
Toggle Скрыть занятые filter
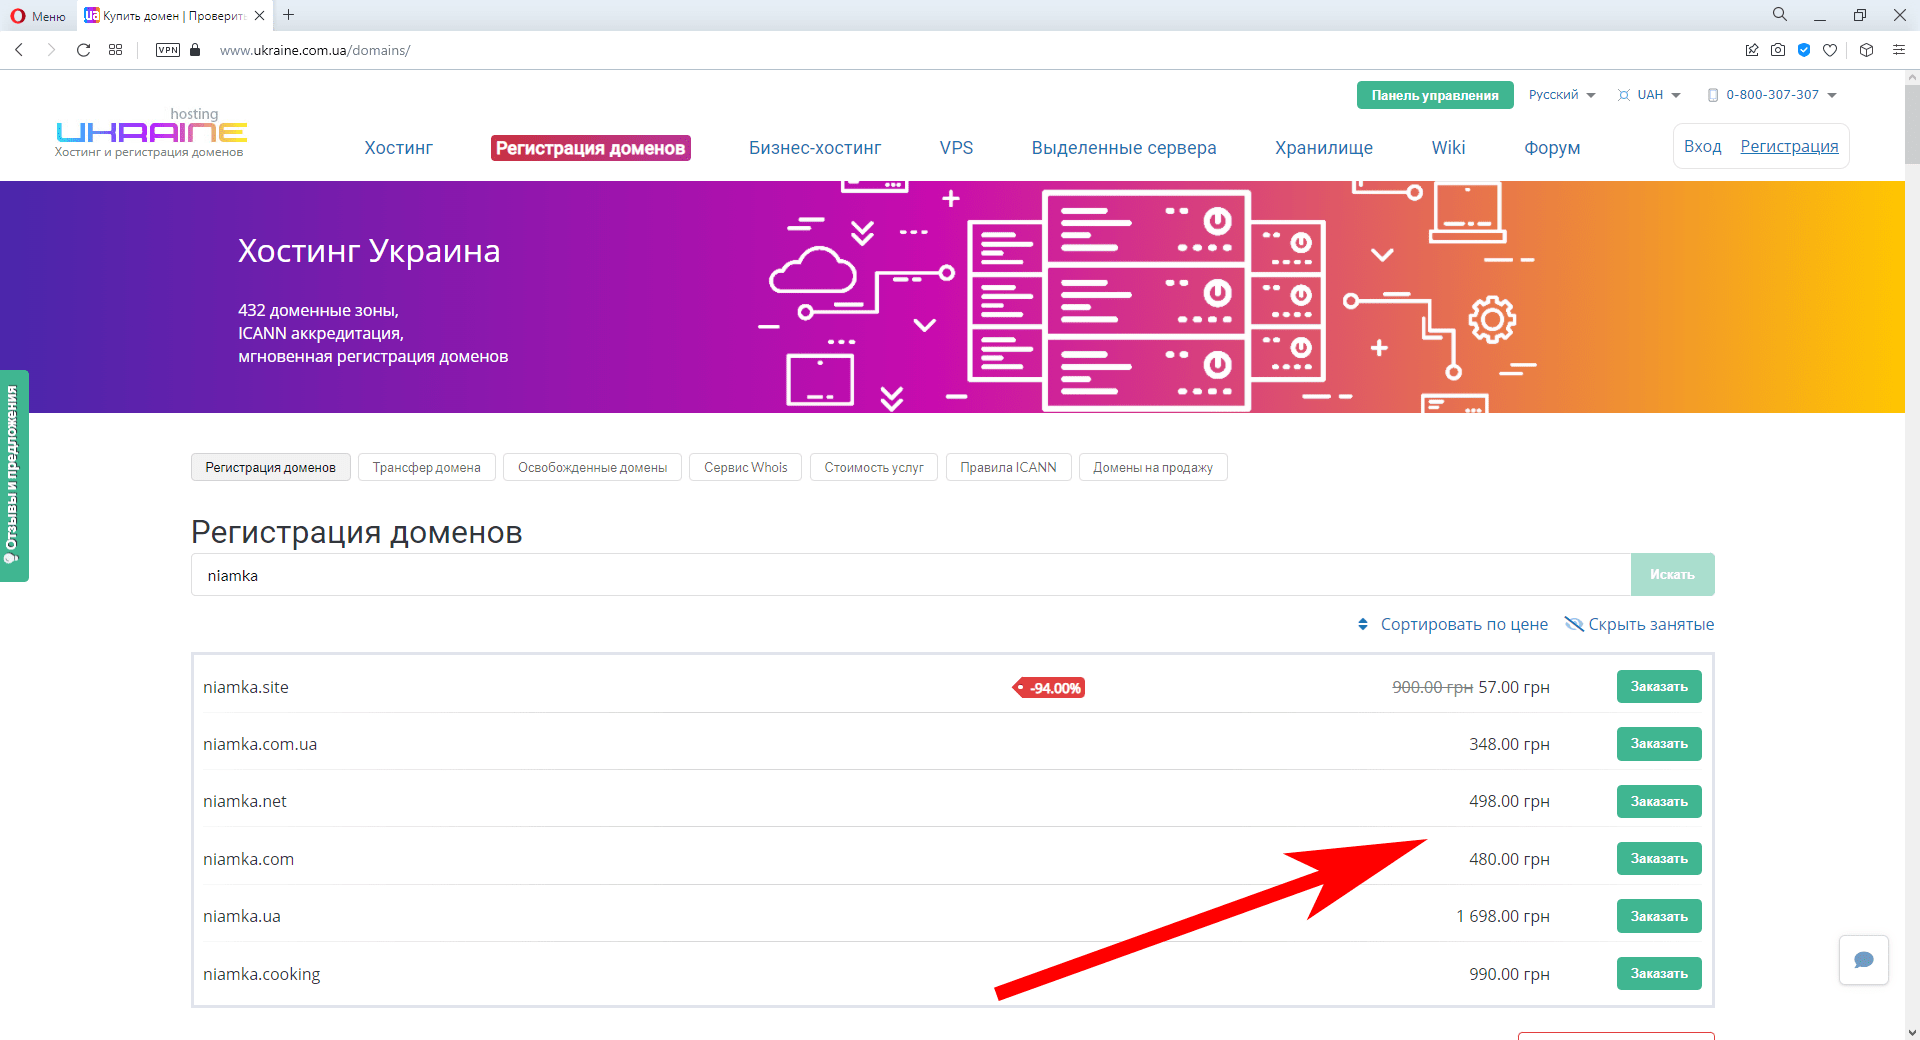tap(1639, 624)
